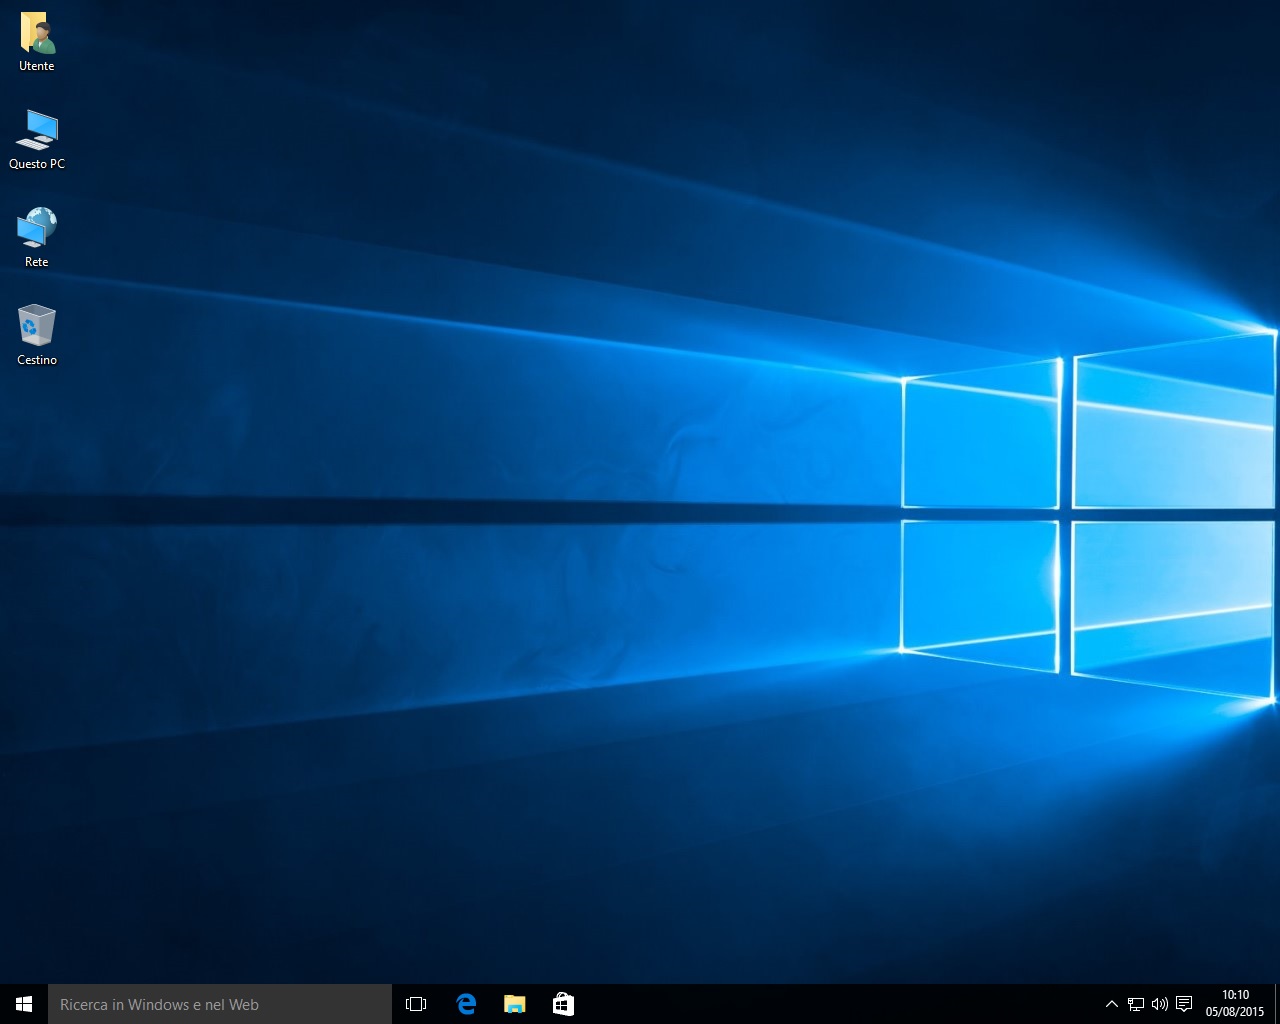The height and width of the screenshot is (1024, 1280).
Task: Open File Explorer from the taskbar
Action: coord(515,1004)
